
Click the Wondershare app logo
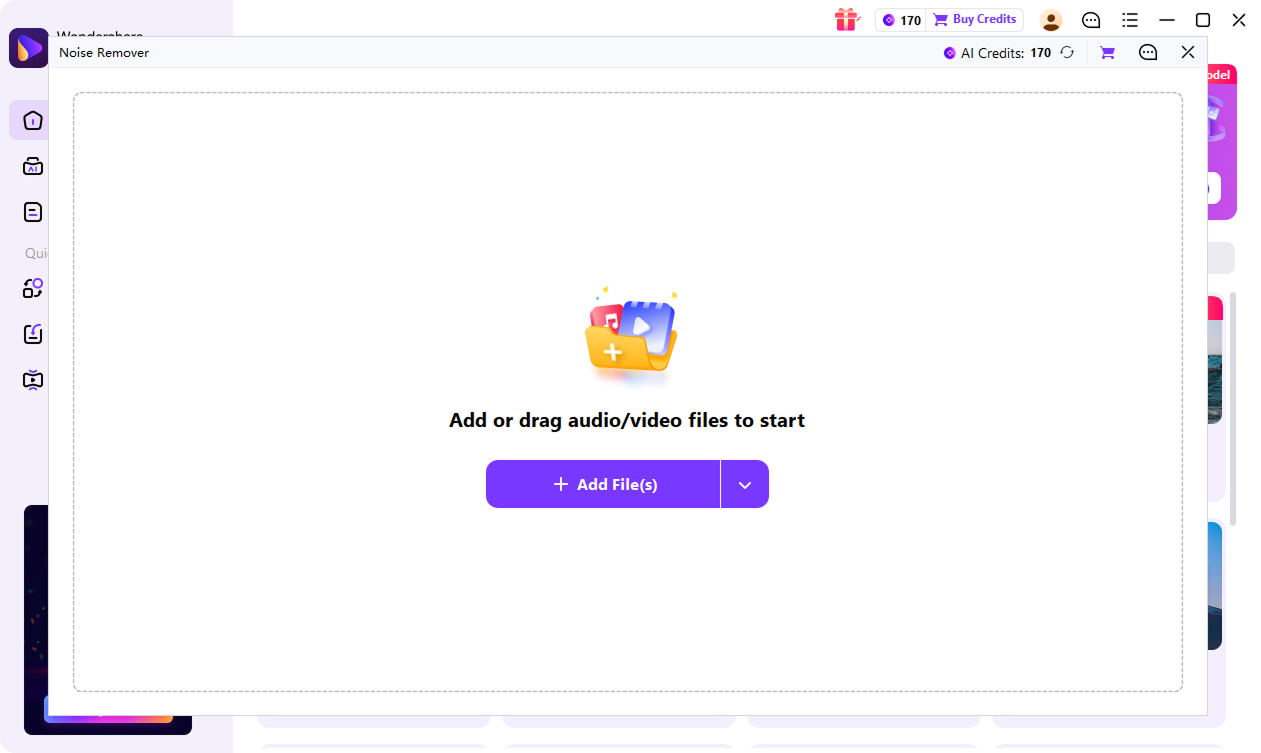click(28, 48)
